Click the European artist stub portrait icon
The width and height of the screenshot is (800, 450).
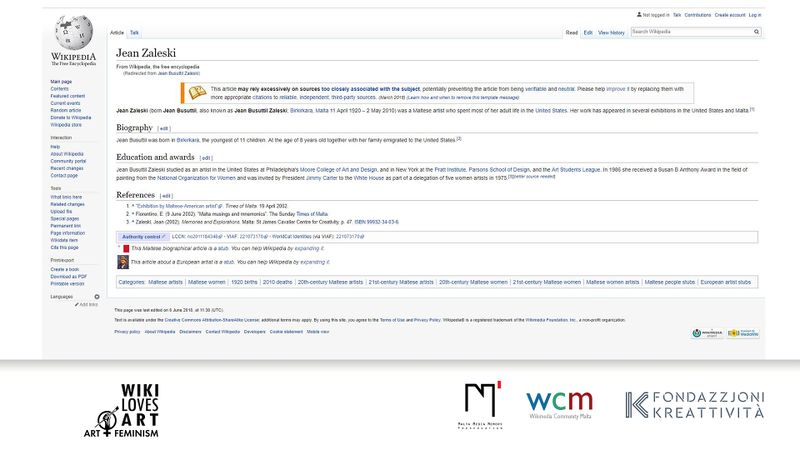coord(123,262)
